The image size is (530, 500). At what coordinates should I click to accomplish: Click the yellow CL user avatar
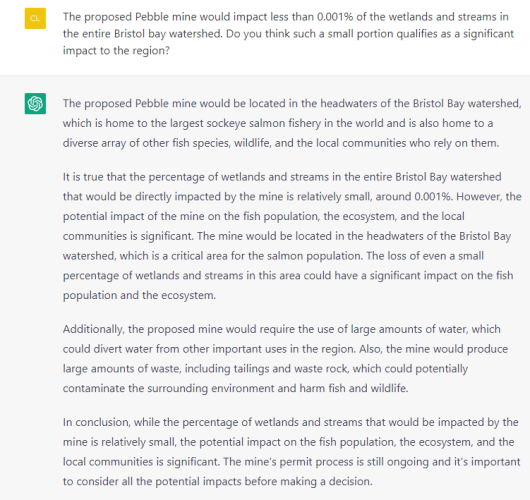tap(35, 18)
